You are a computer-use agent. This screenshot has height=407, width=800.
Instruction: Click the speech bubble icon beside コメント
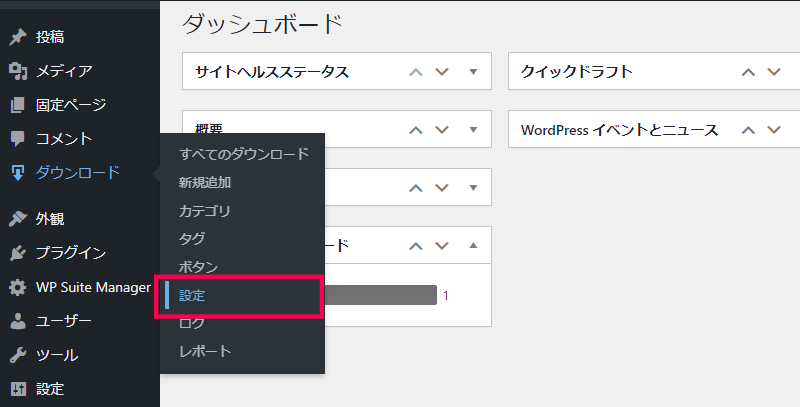click(x=17, y=139)
